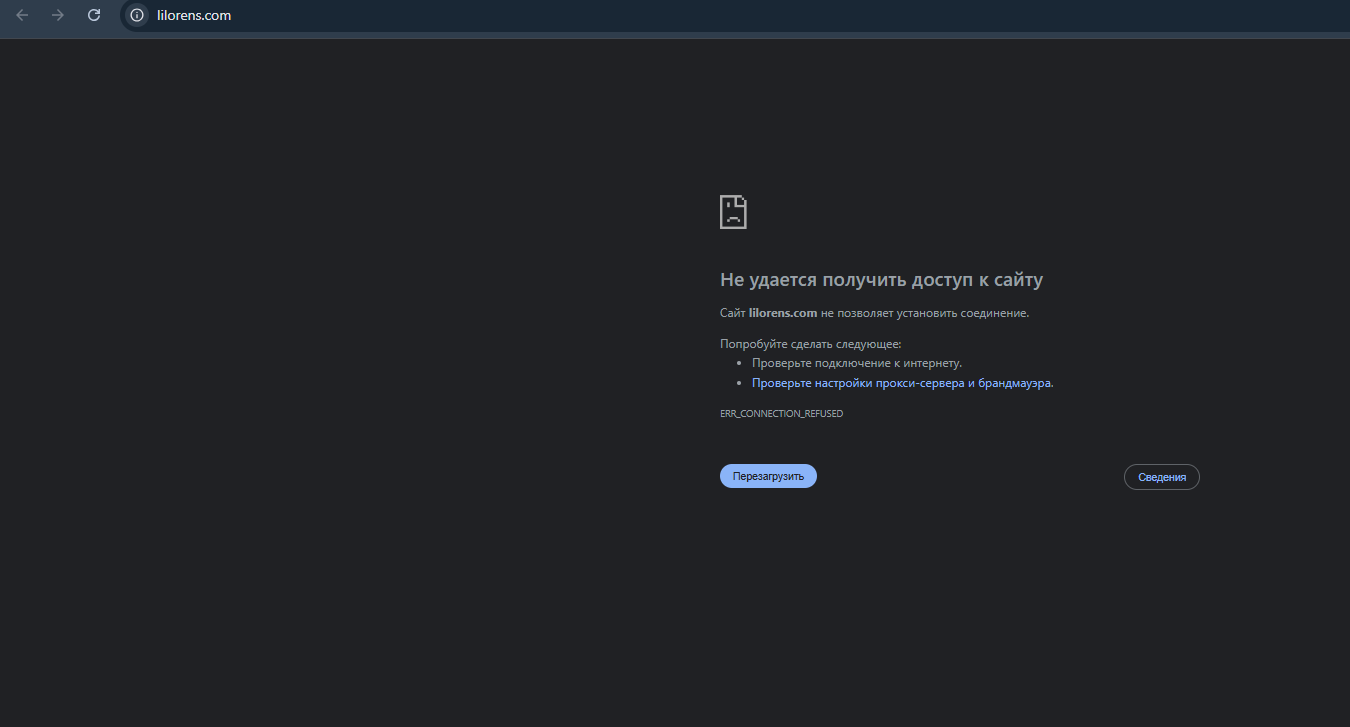Click the first bullet marker in the suggestions list
This screenshot has height=727, width=1350.
click(739, 364)
